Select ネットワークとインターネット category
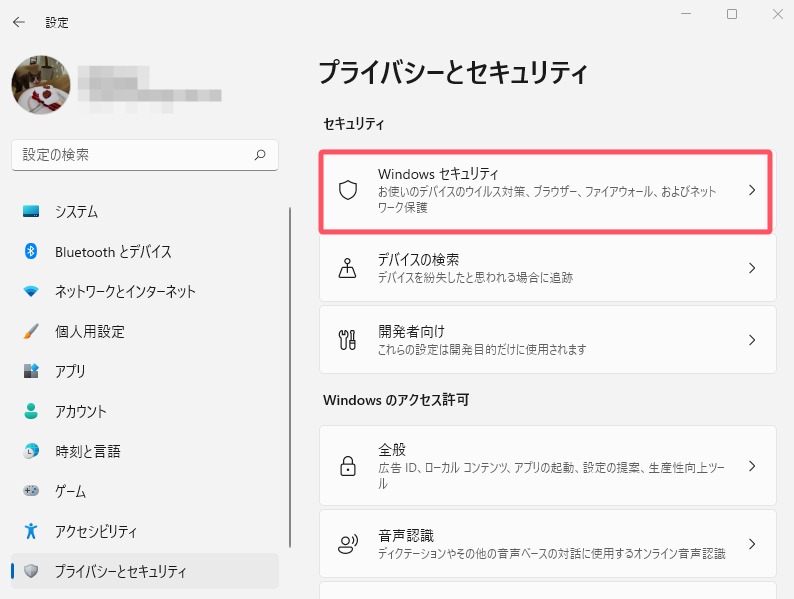 (x=145, y=292)
